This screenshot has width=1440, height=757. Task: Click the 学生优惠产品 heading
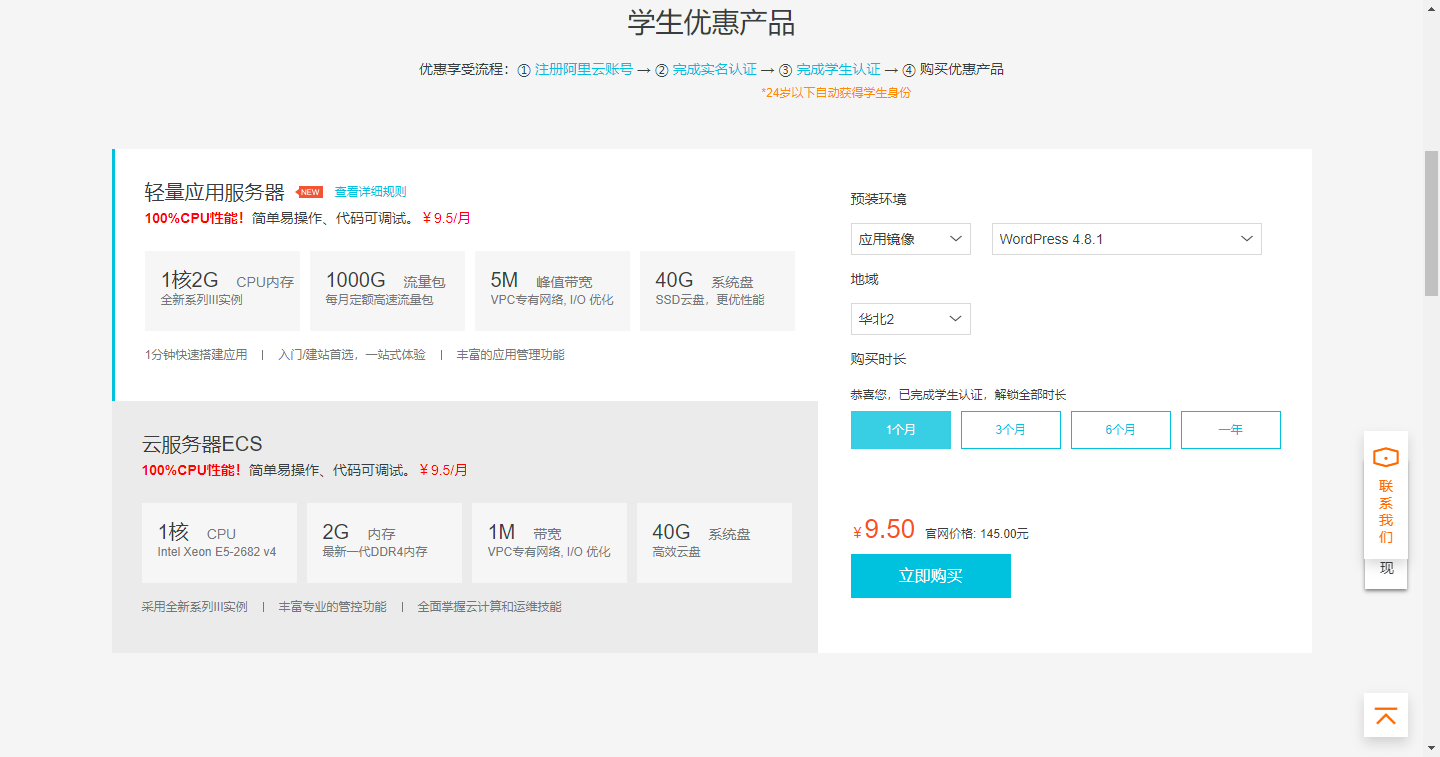click(x=712, y=22)
